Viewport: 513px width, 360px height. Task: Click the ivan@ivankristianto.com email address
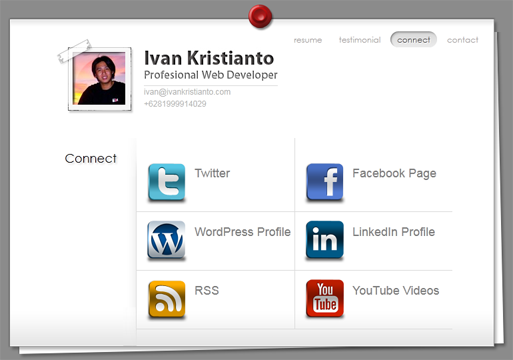(x=187, y=92)
